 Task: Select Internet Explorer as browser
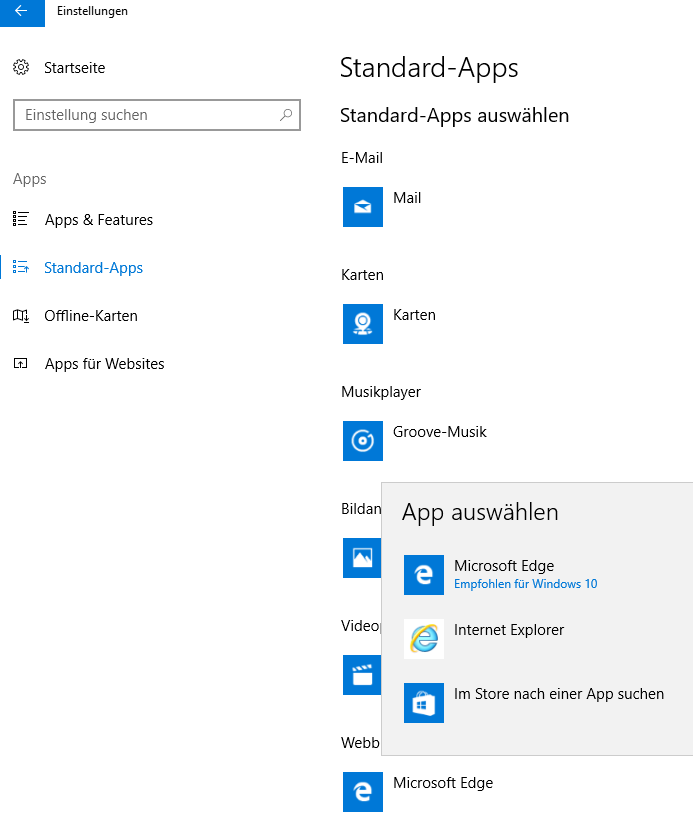click(509, 630)
